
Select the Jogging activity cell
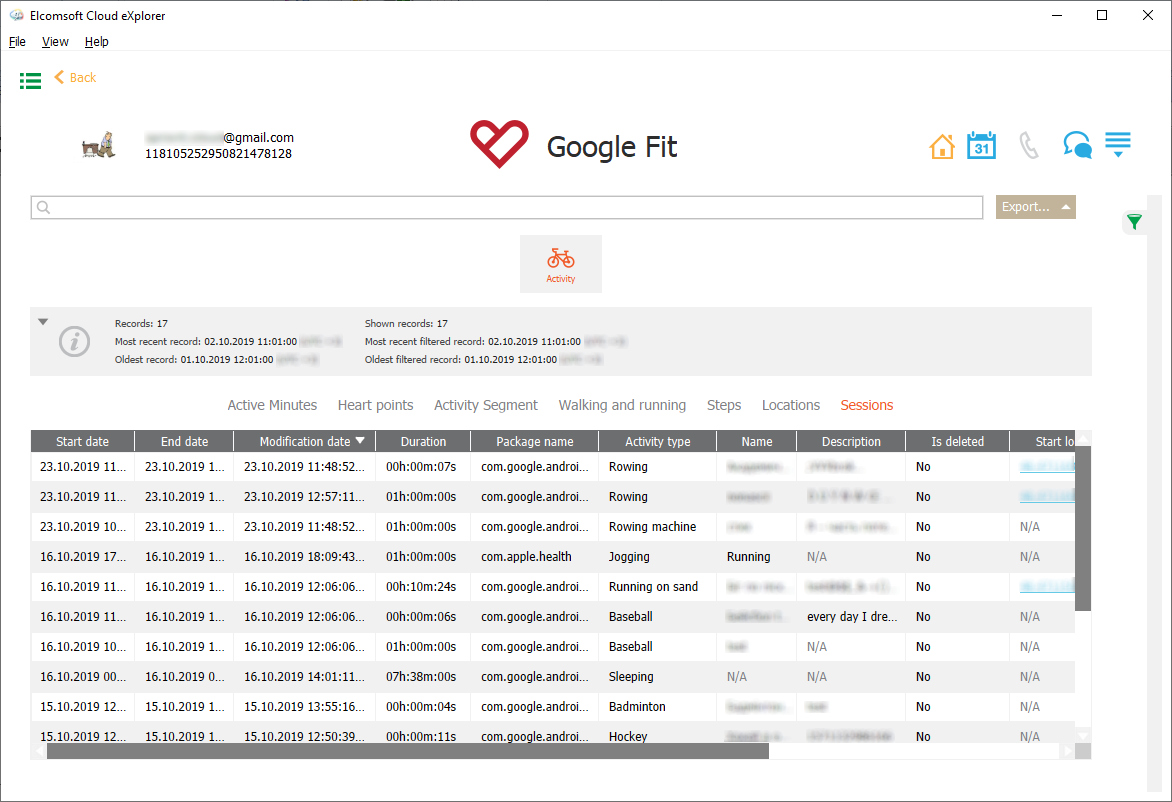point(657,557)
